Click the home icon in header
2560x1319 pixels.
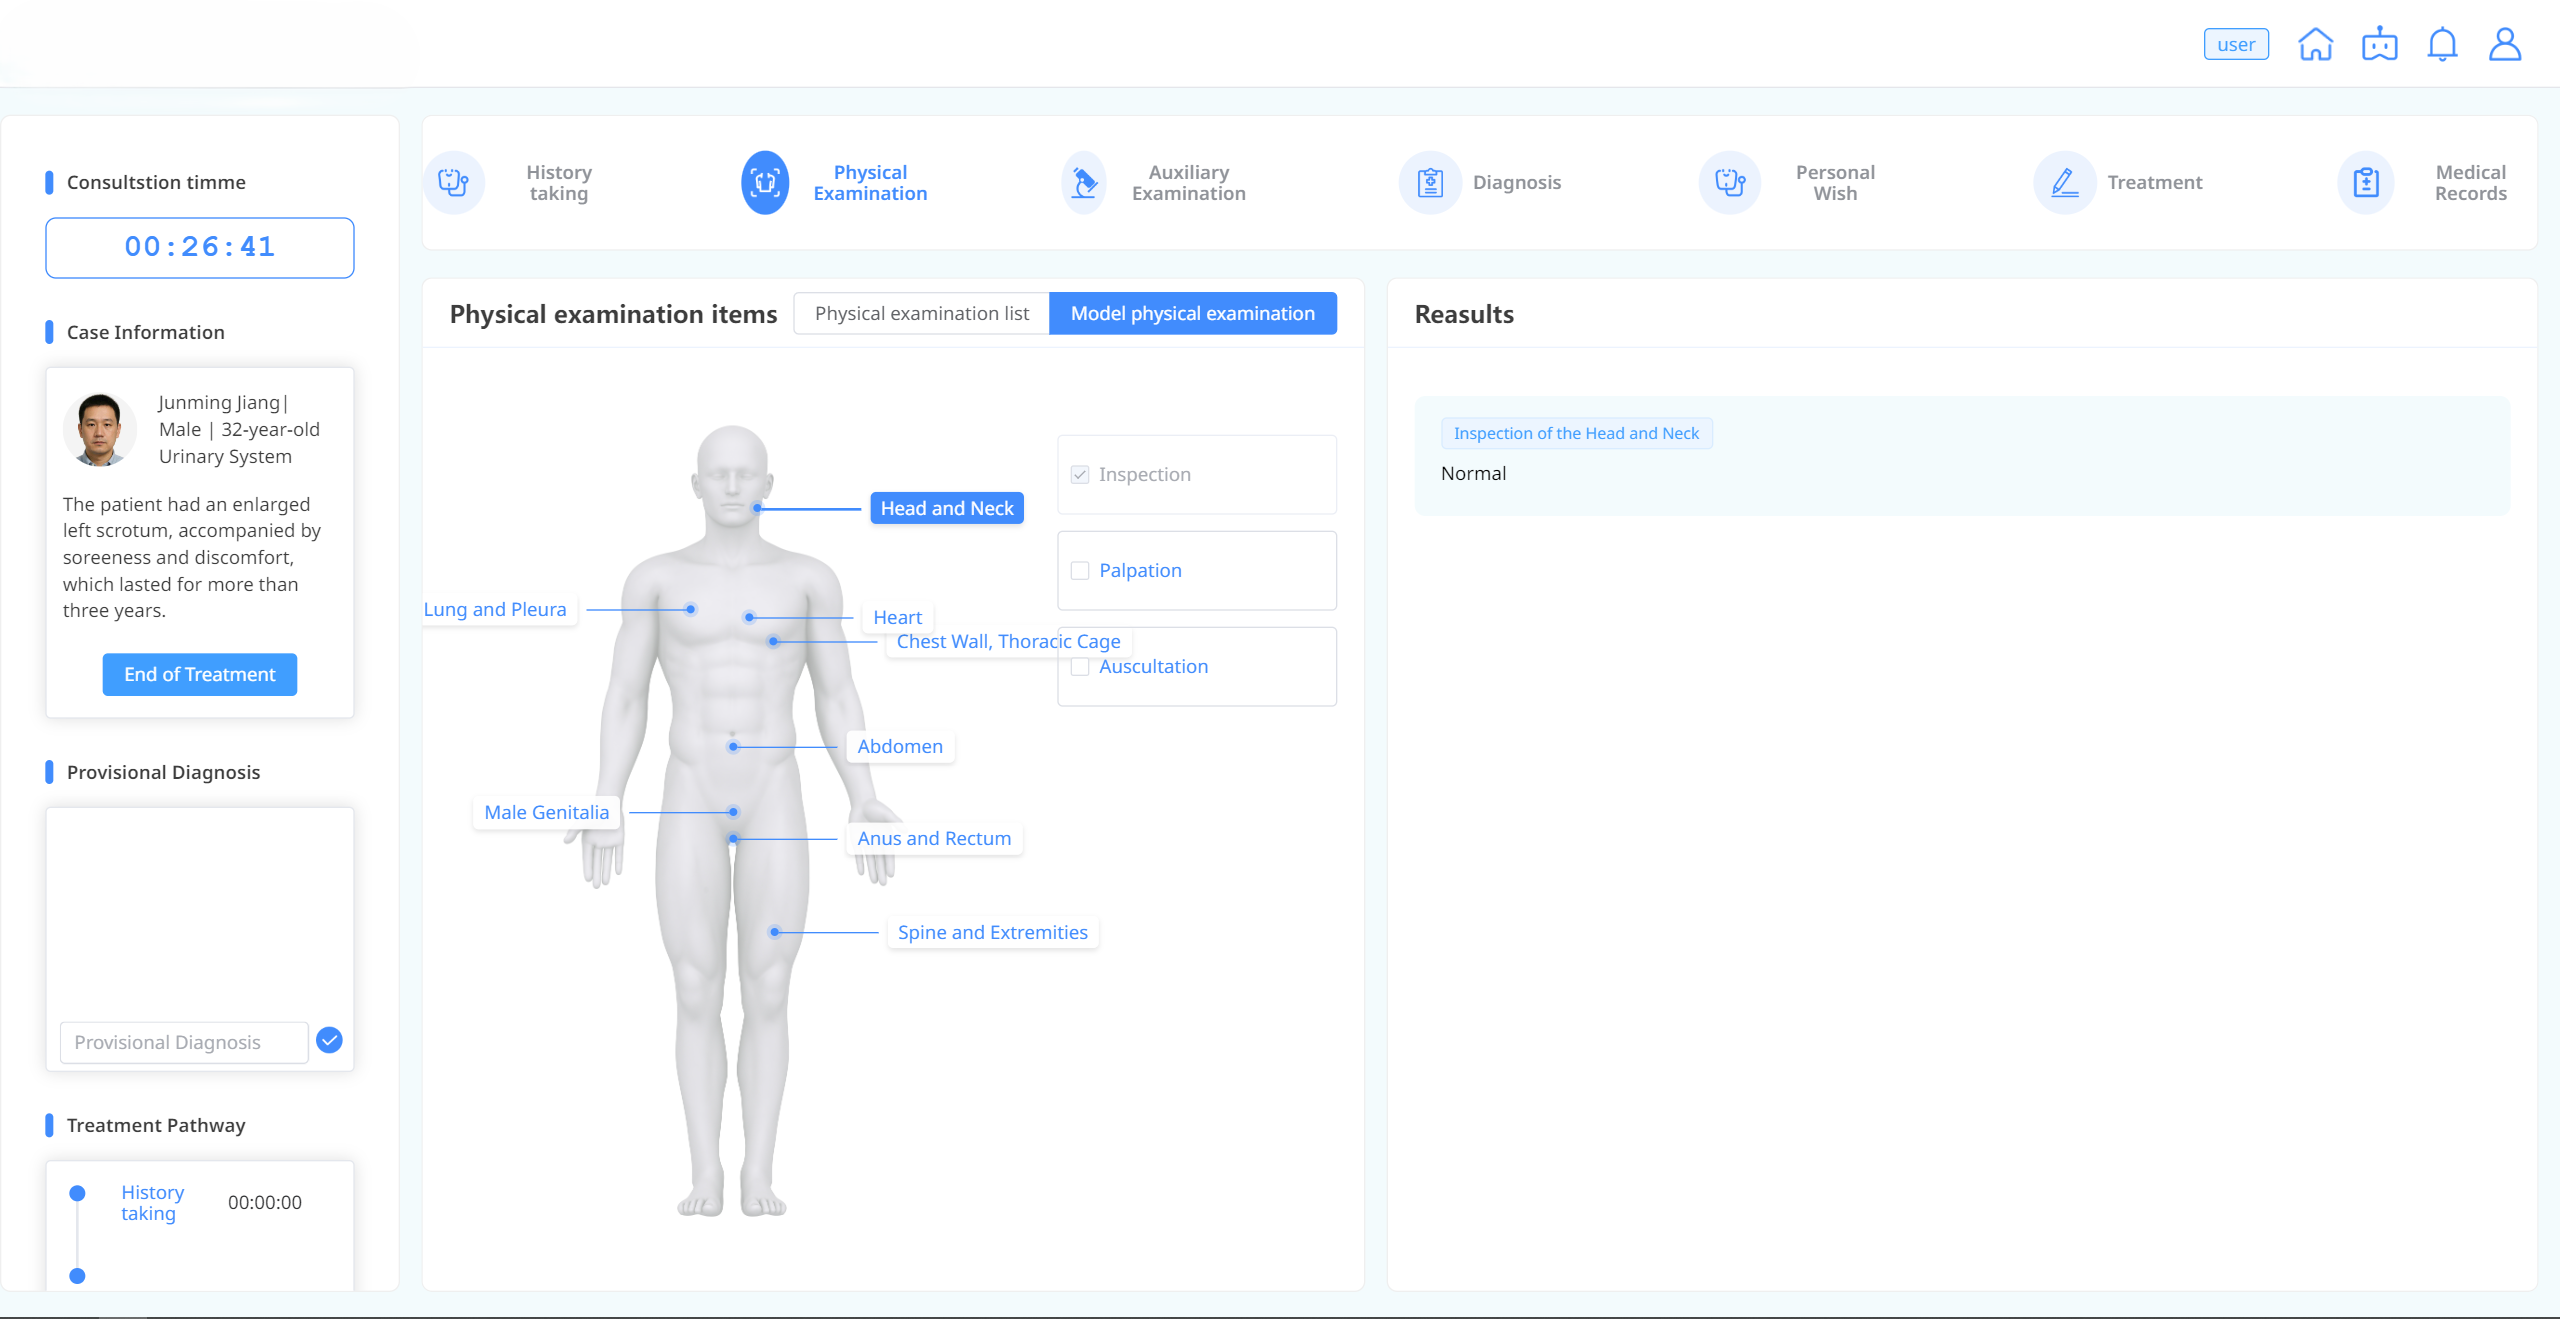point(2315,45)
